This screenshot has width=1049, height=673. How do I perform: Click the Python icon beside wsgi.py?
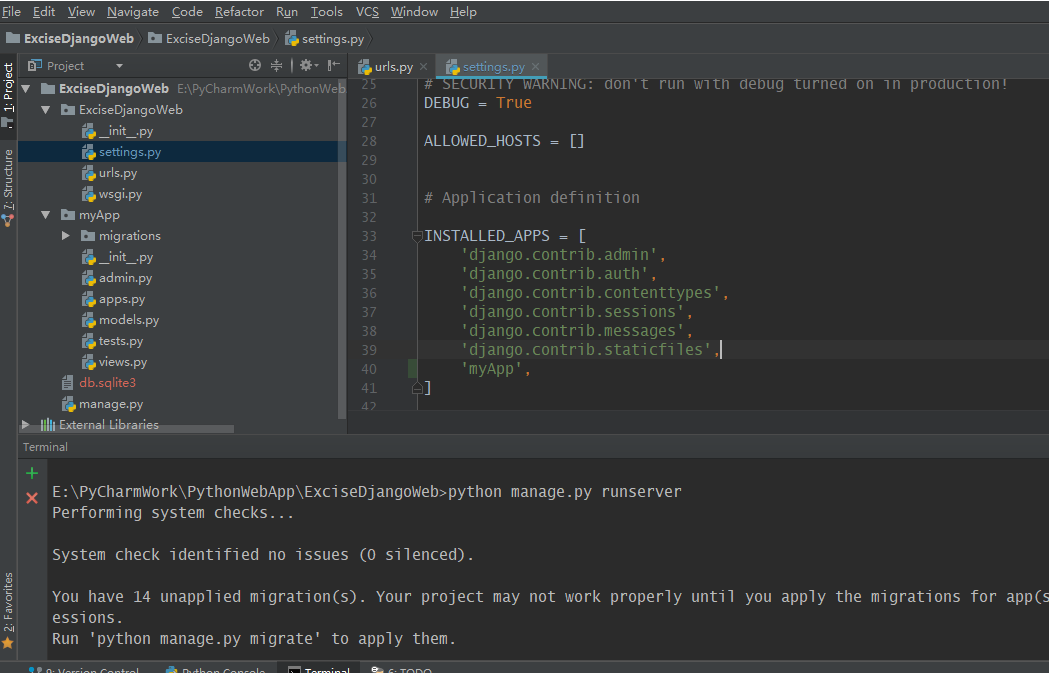[88, 194]
